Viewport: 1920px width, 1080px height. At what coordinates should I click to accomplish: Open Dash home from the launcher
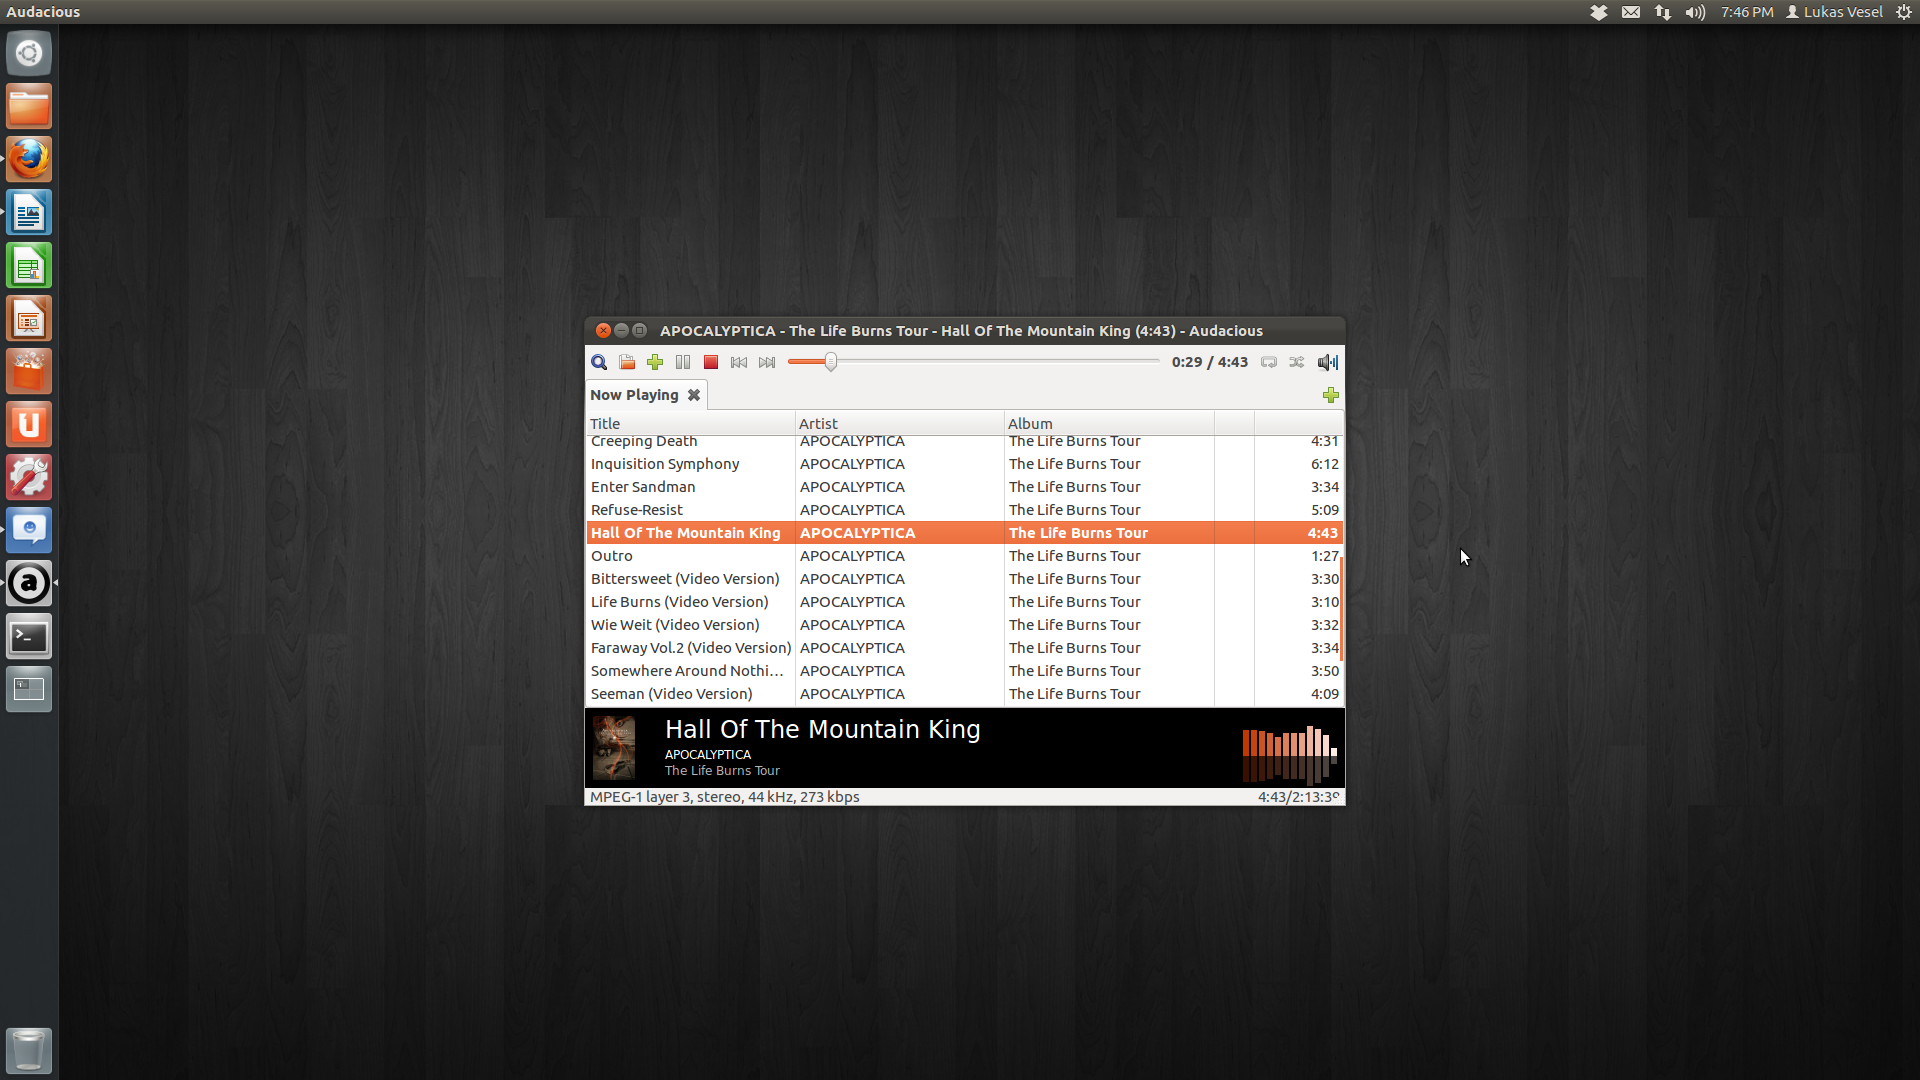click(x=29, y=53)
